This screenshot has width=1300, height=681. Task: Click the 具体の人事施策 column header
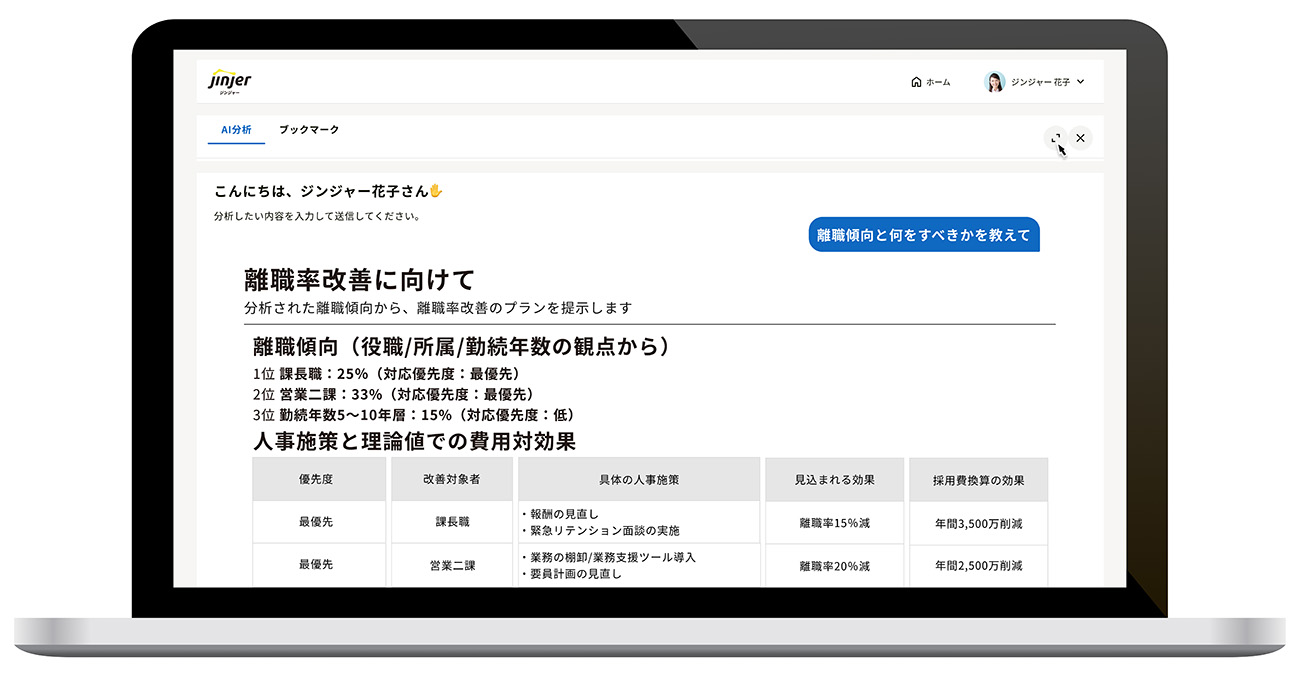coord(639,480)
